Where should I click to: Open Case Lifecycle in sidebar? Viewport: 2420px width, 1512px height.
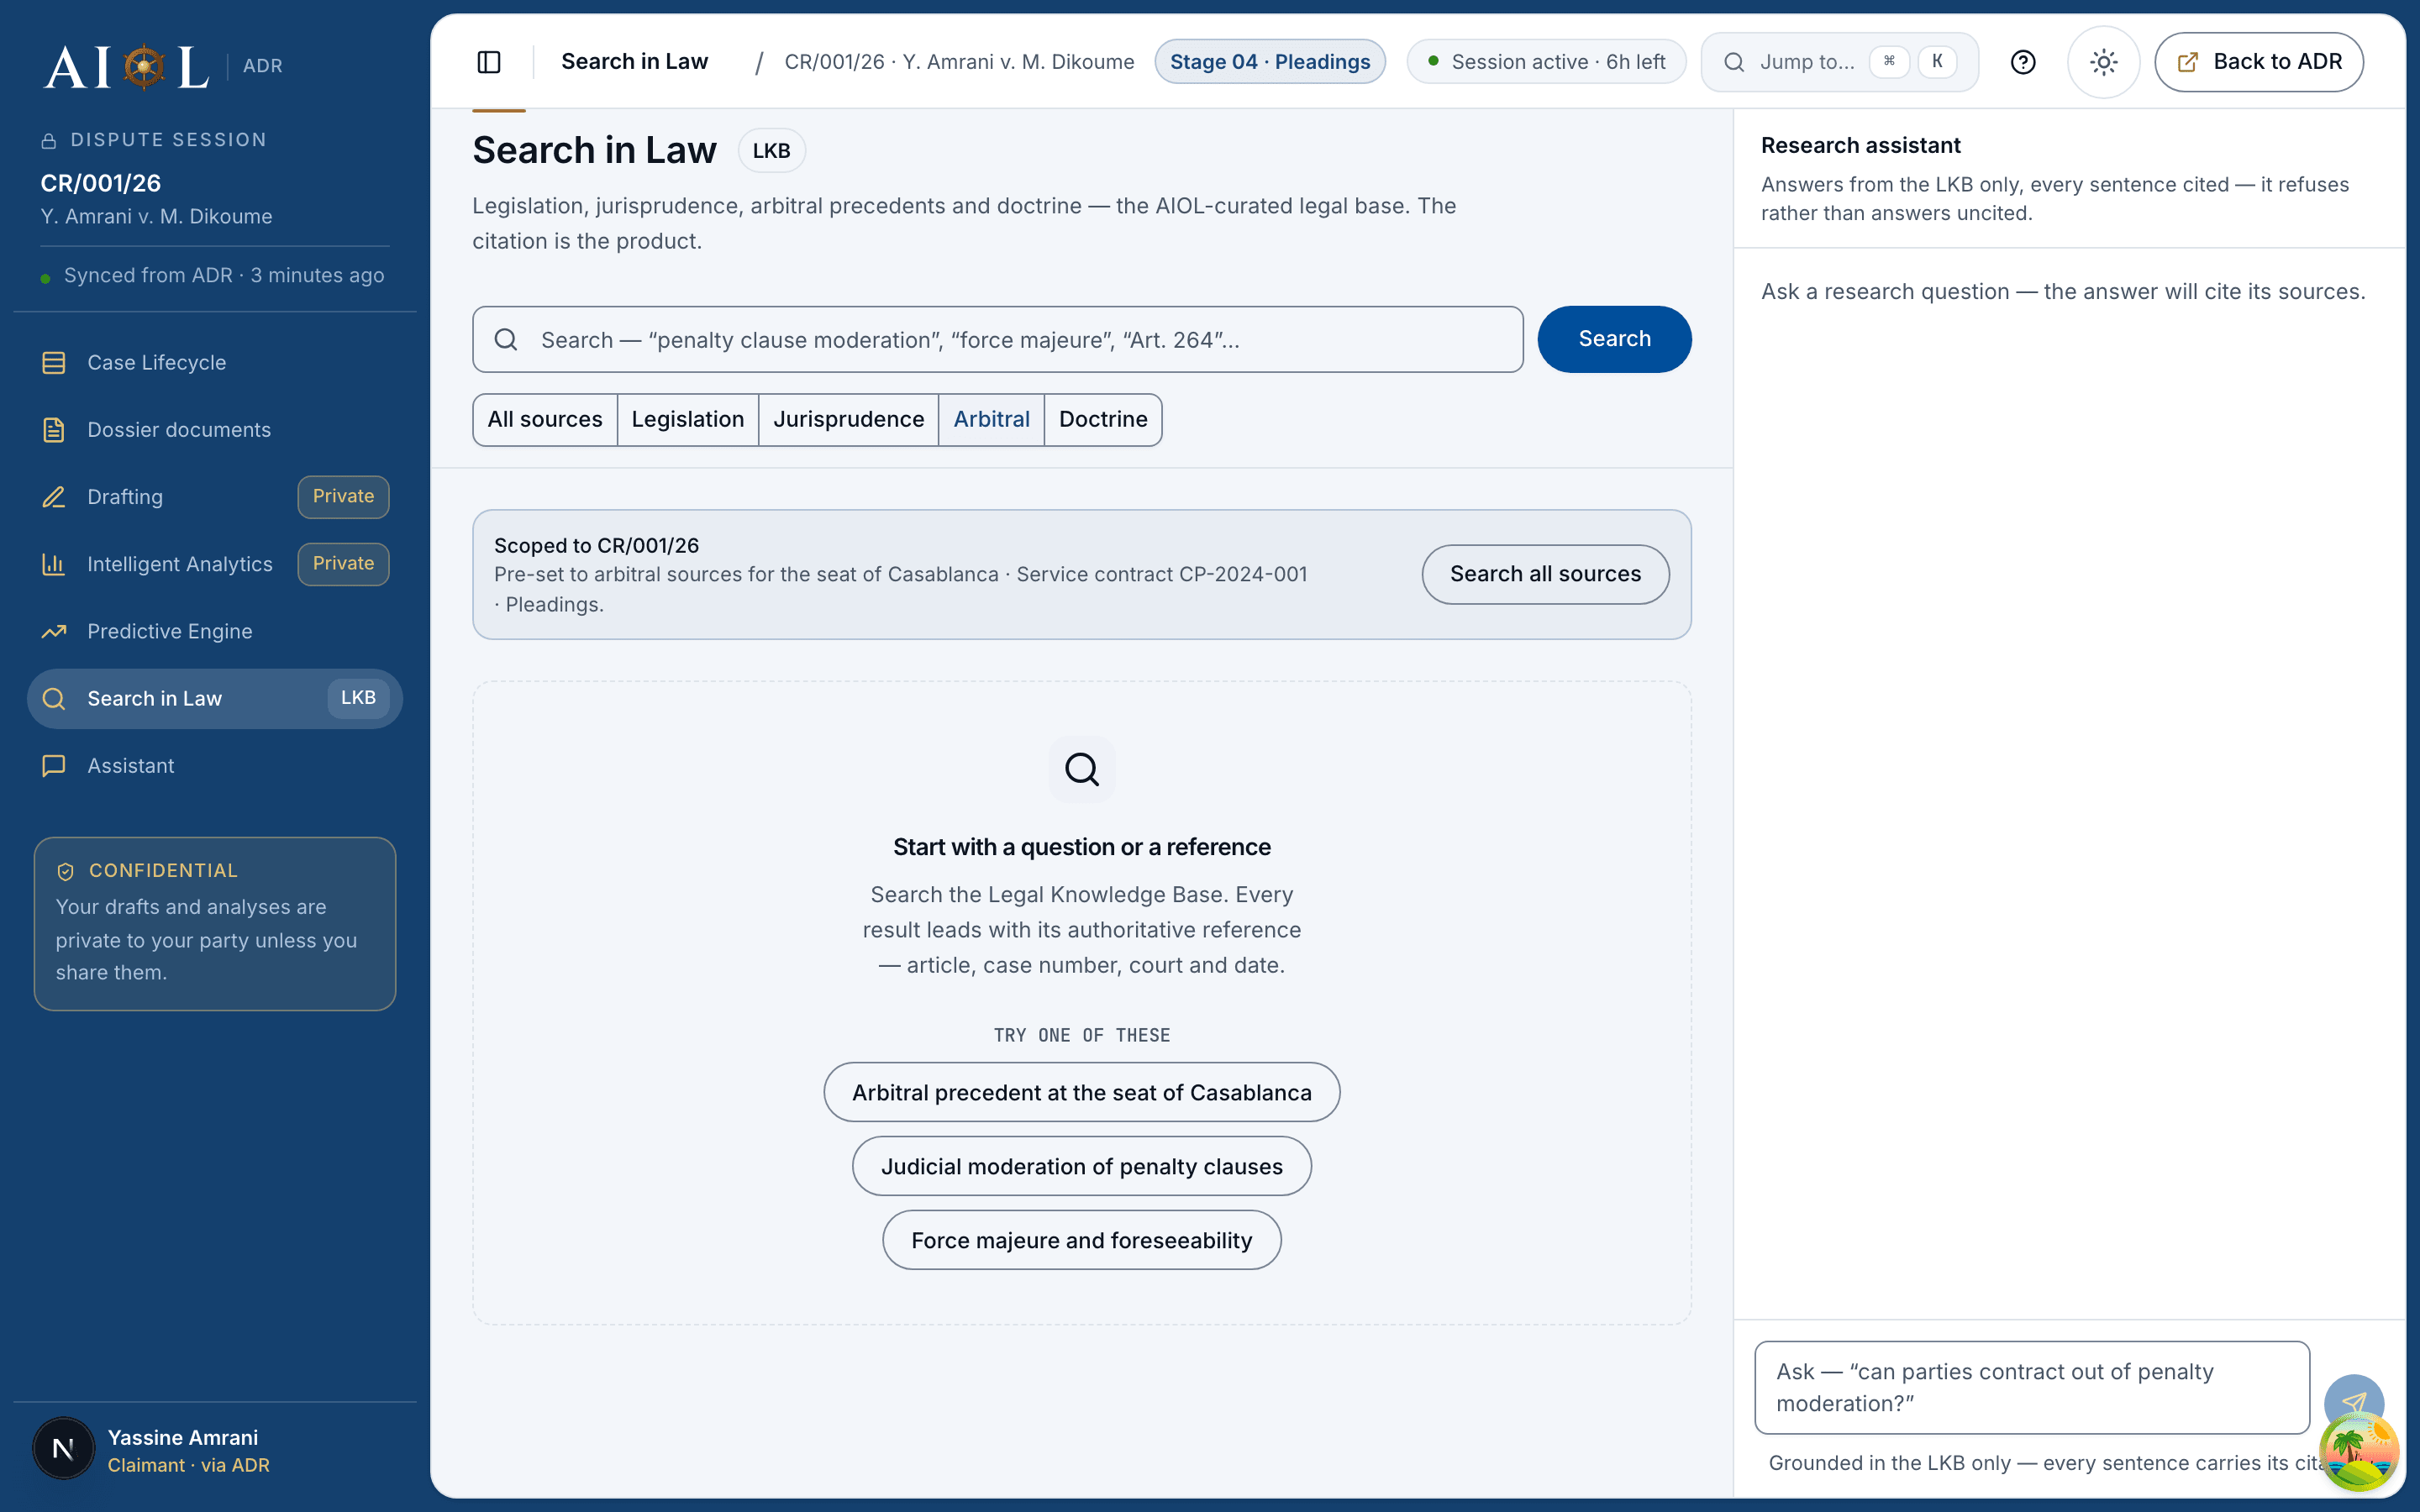[214, 363]
